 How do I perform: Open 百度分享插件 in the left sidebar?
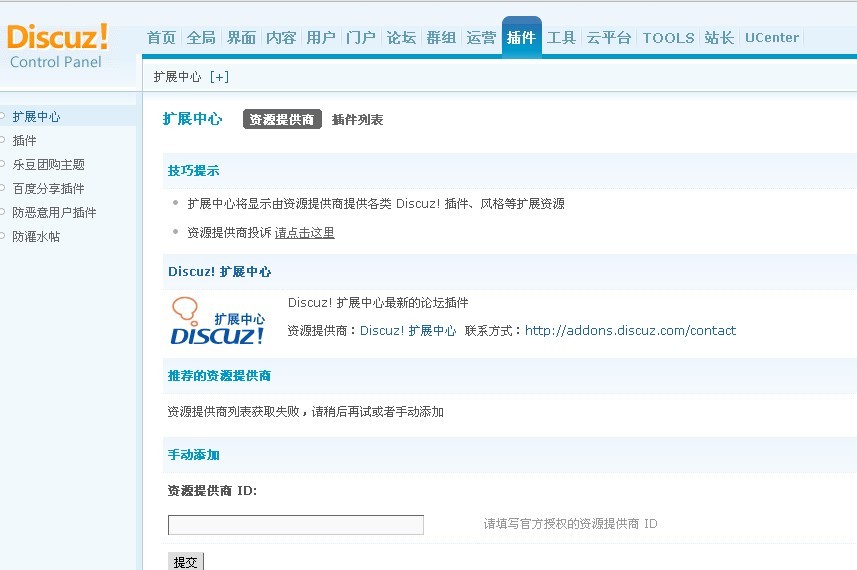pyautogui.click(x=48, y=189)
